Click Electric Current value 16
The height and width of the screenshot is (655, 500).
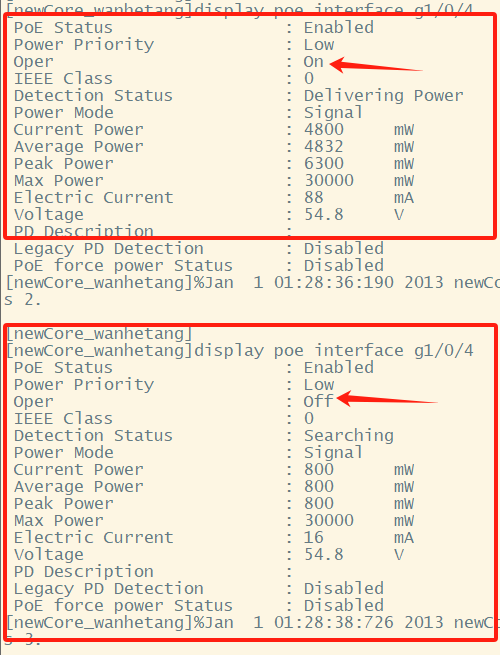(314, 538)
